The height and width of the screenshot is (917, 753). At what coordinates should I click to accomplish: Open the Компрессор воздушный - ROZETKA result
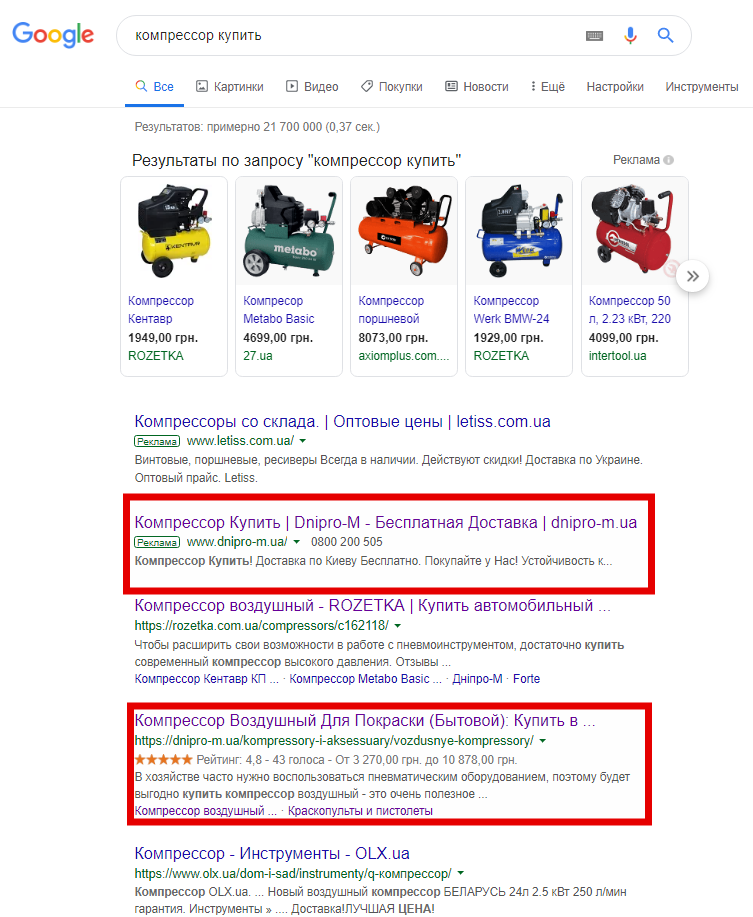[x=372, y=606]
